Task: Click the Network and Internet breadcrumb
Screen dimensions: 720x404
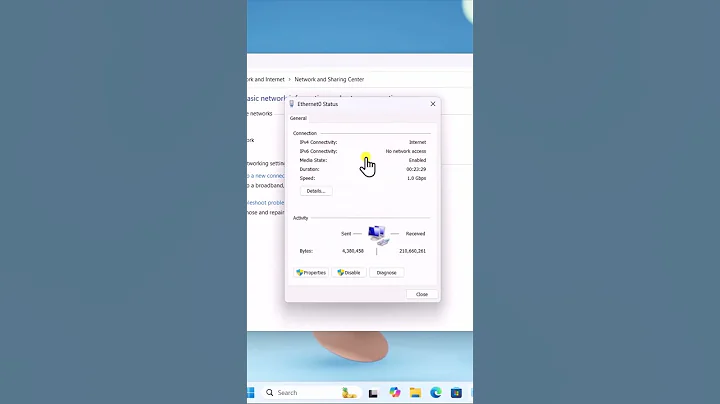Action: [x=266, y=79]
